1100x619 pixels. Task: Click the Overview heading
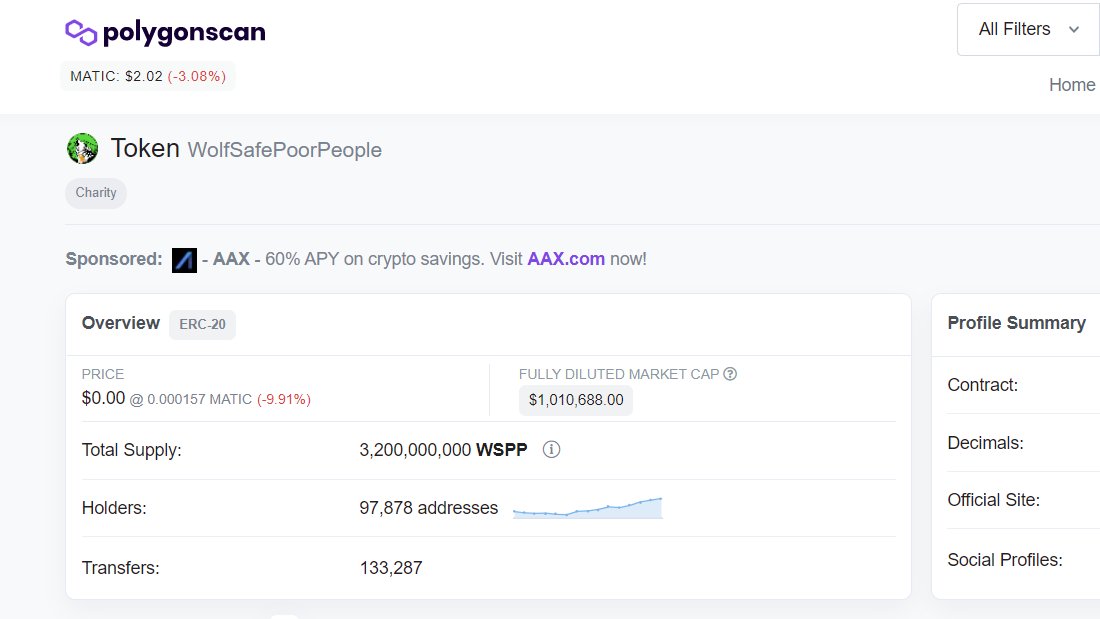[x=121, y=323]
